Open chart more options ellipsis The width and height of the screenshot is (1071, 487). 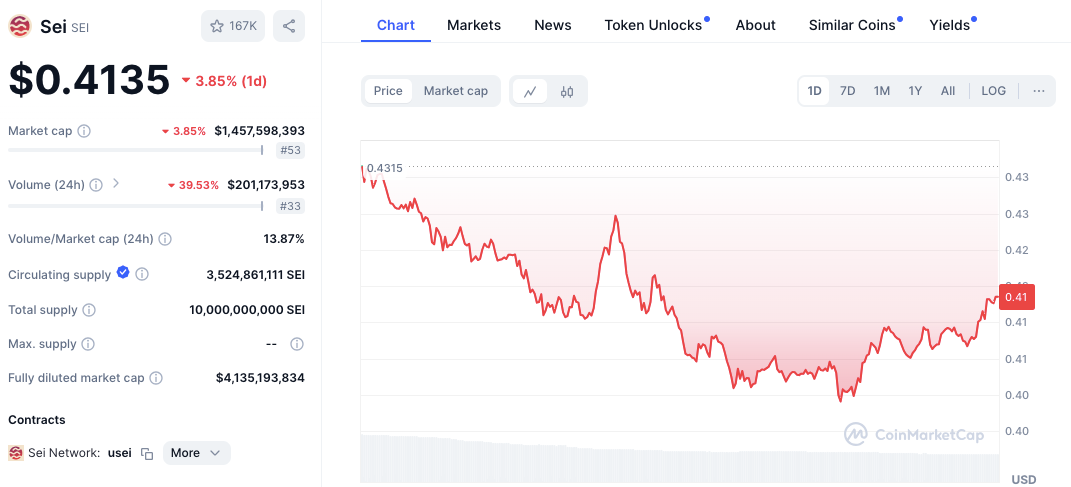coord(1039,91)
